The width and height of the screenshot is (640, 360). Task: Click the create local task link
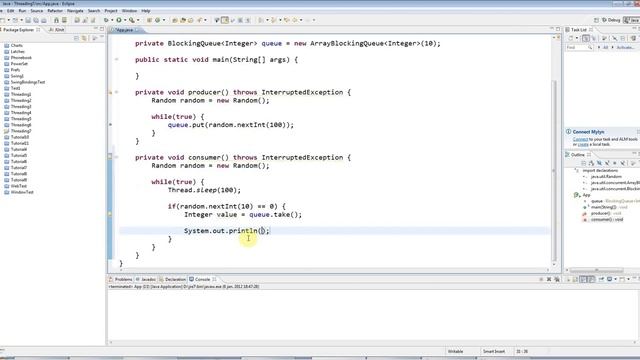click(x=583, y=144)
